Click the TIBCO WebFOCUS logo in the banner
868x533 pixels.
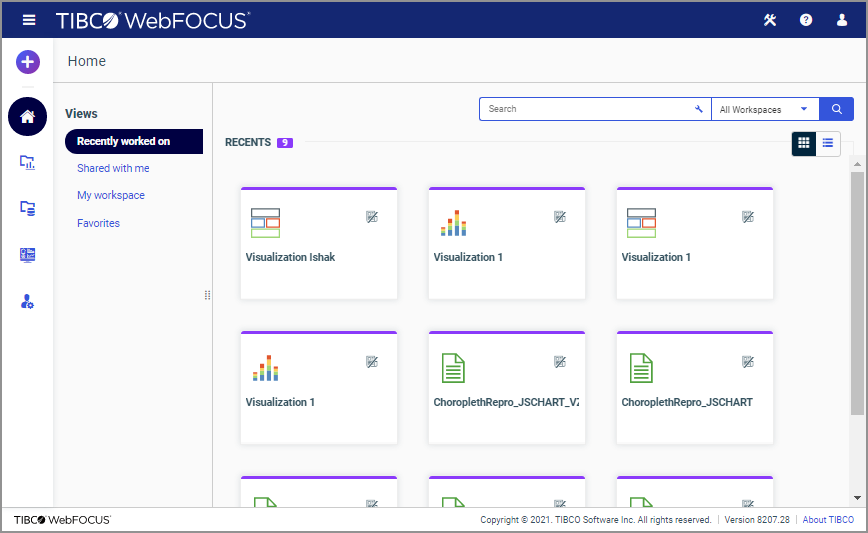pos(153,20)
